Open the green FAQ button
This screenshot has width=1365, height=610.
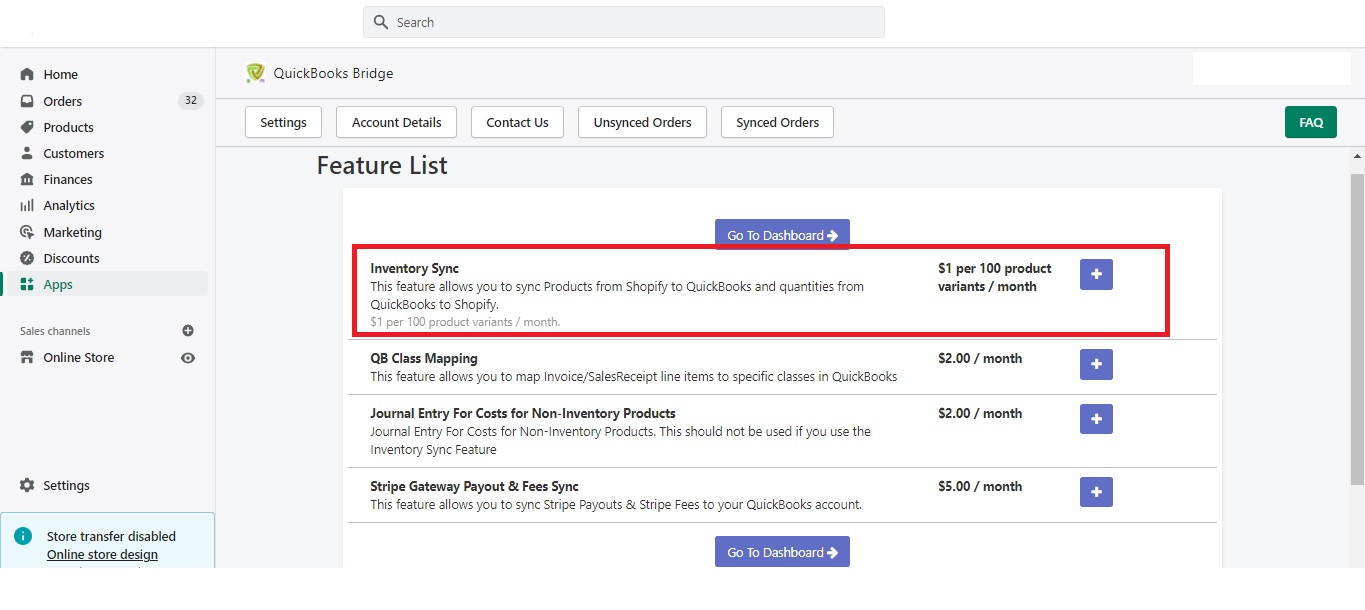point(1311,122)
